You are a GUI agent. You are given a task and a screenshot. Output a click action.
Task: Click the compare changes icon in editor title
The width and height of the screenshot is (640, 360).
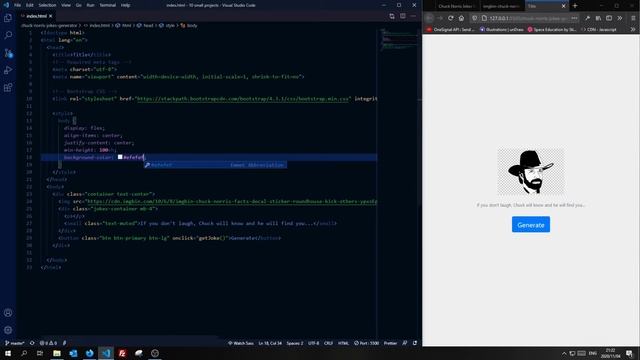pos(392,16)
